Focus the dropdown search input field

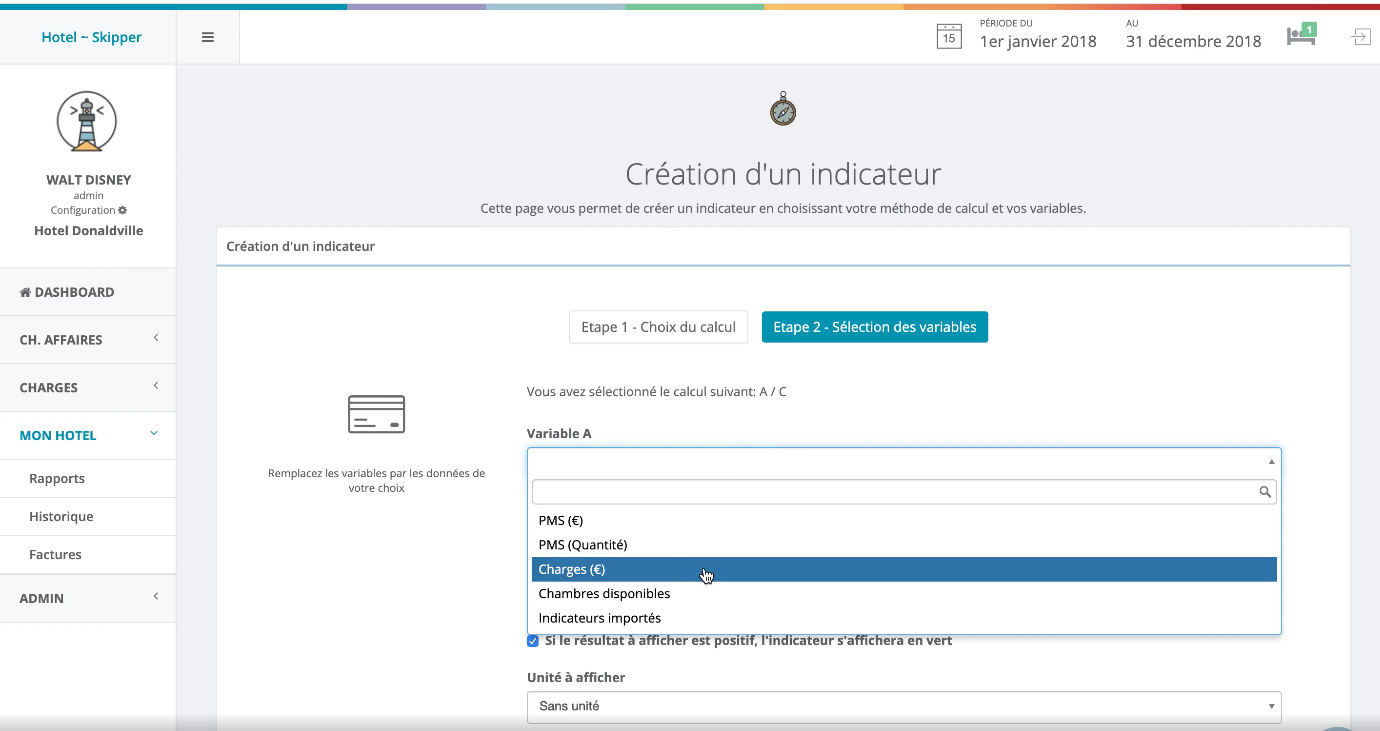(x=904, y=492)
